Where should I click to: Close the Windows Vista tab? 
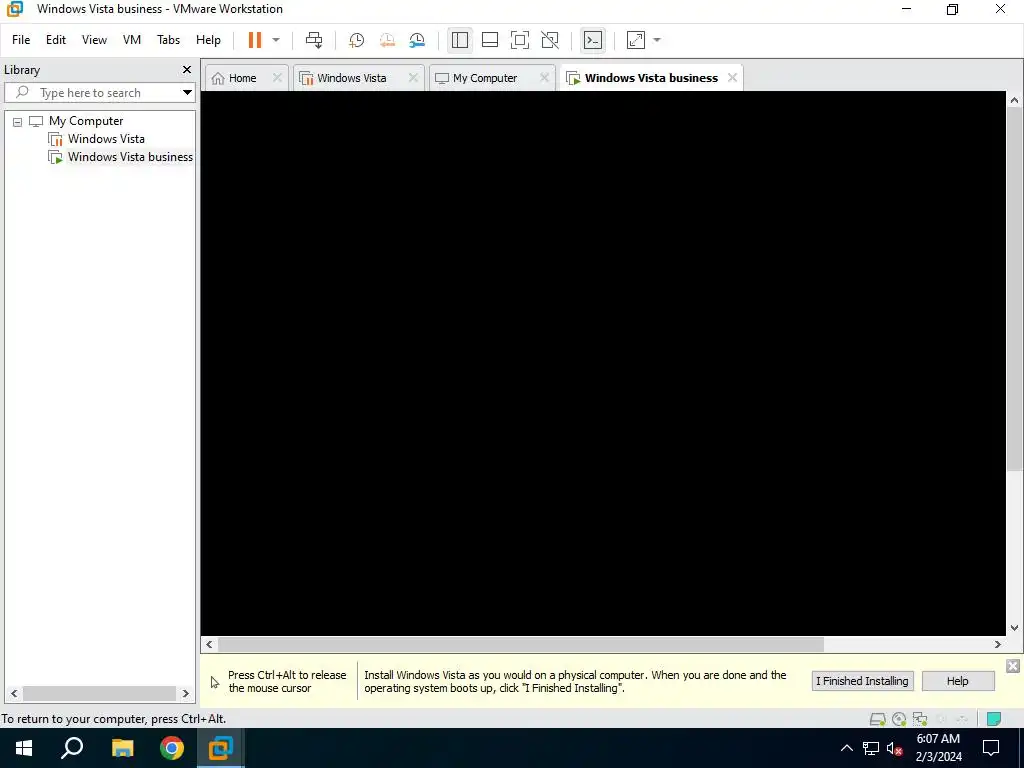(x=413, y=78)
